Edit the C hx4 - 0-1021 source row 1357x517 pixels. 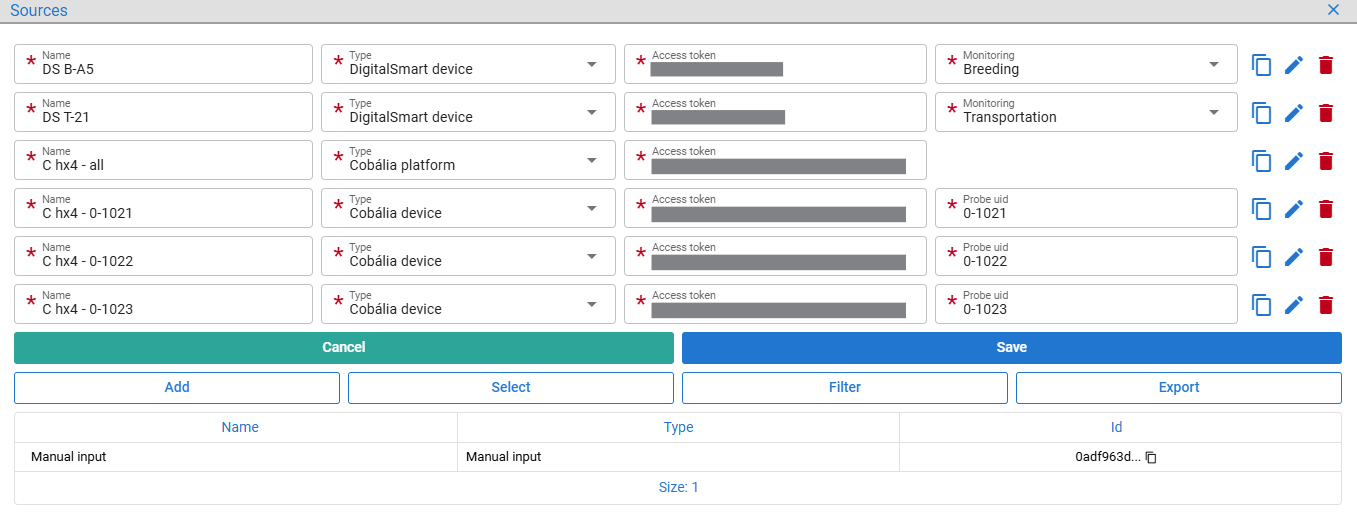point(1294,209)
